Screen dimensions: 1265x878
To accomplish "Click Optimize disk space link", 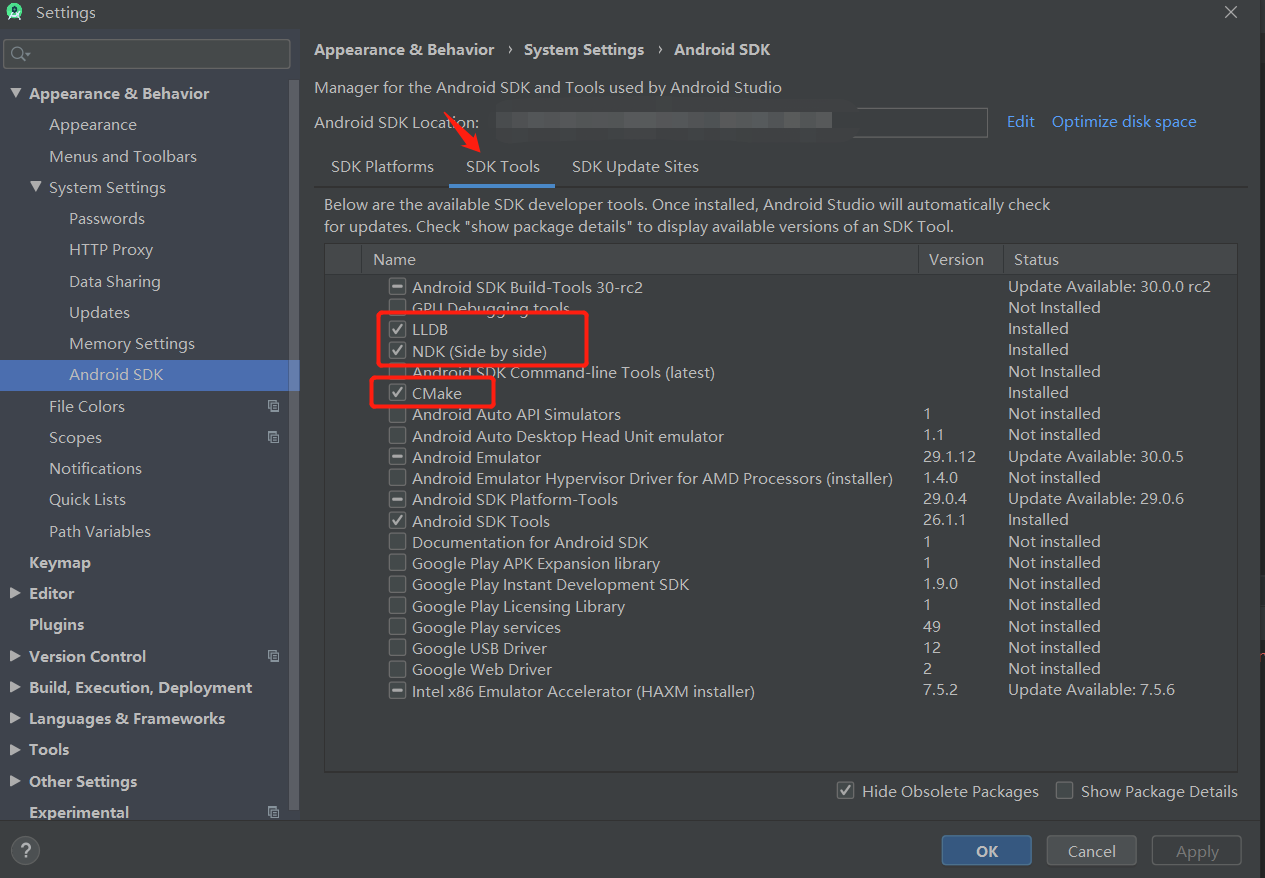I will [x=1124, y=121].
